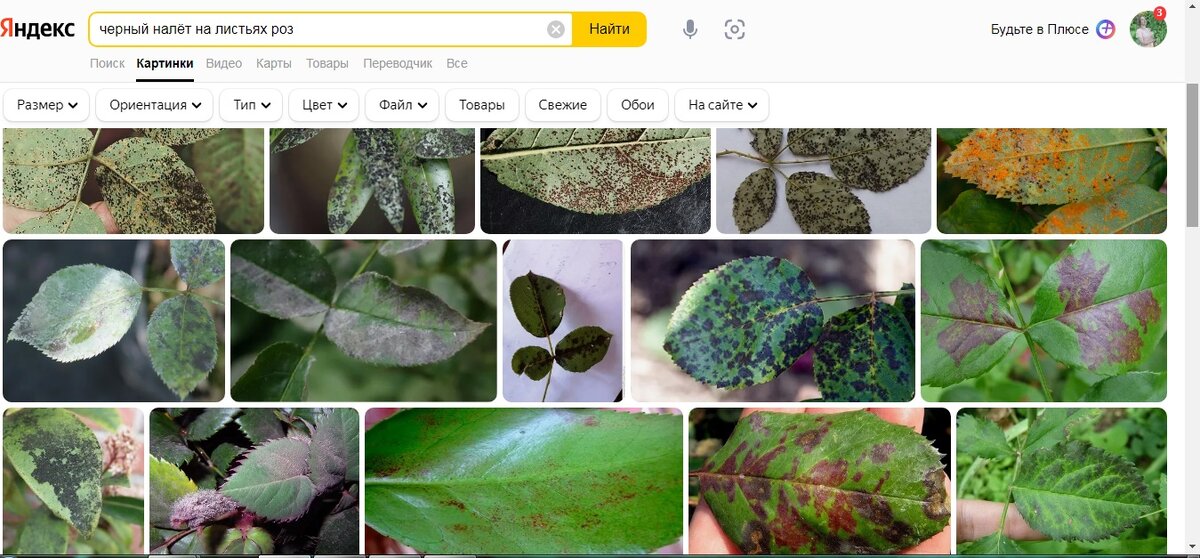This screenshot has height=558, width=1200.
Task: Open the Карты tab
Action: (273, 63)
